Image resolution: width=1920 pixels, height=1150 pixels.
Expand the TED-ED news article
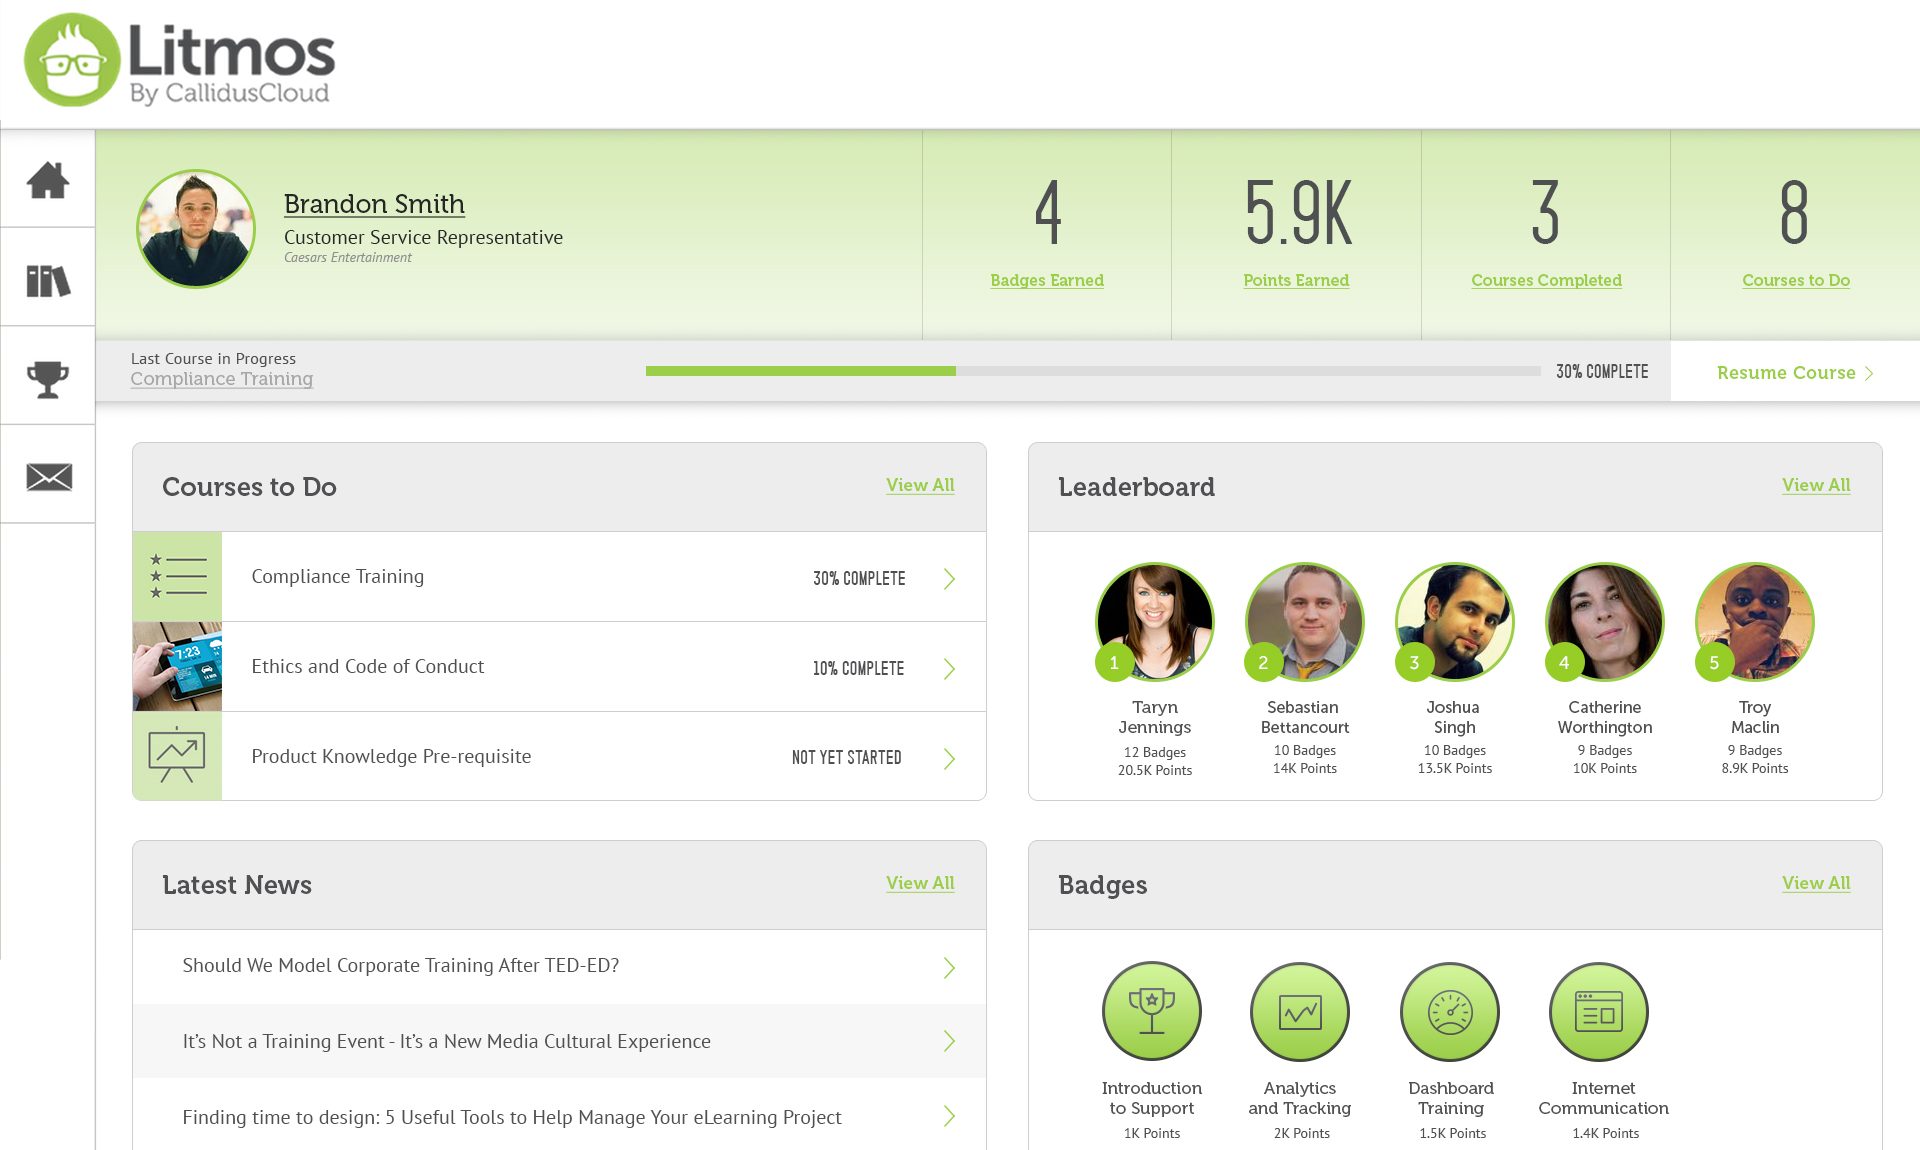coord(949,967)
